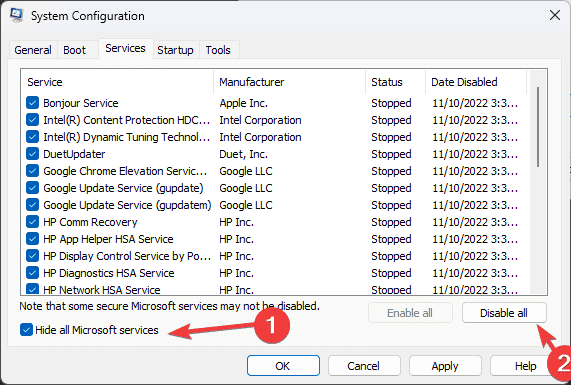Uncheck HP Display Control Service checkbox
This screenshot has height=385, width=571.
click(32, 256)
